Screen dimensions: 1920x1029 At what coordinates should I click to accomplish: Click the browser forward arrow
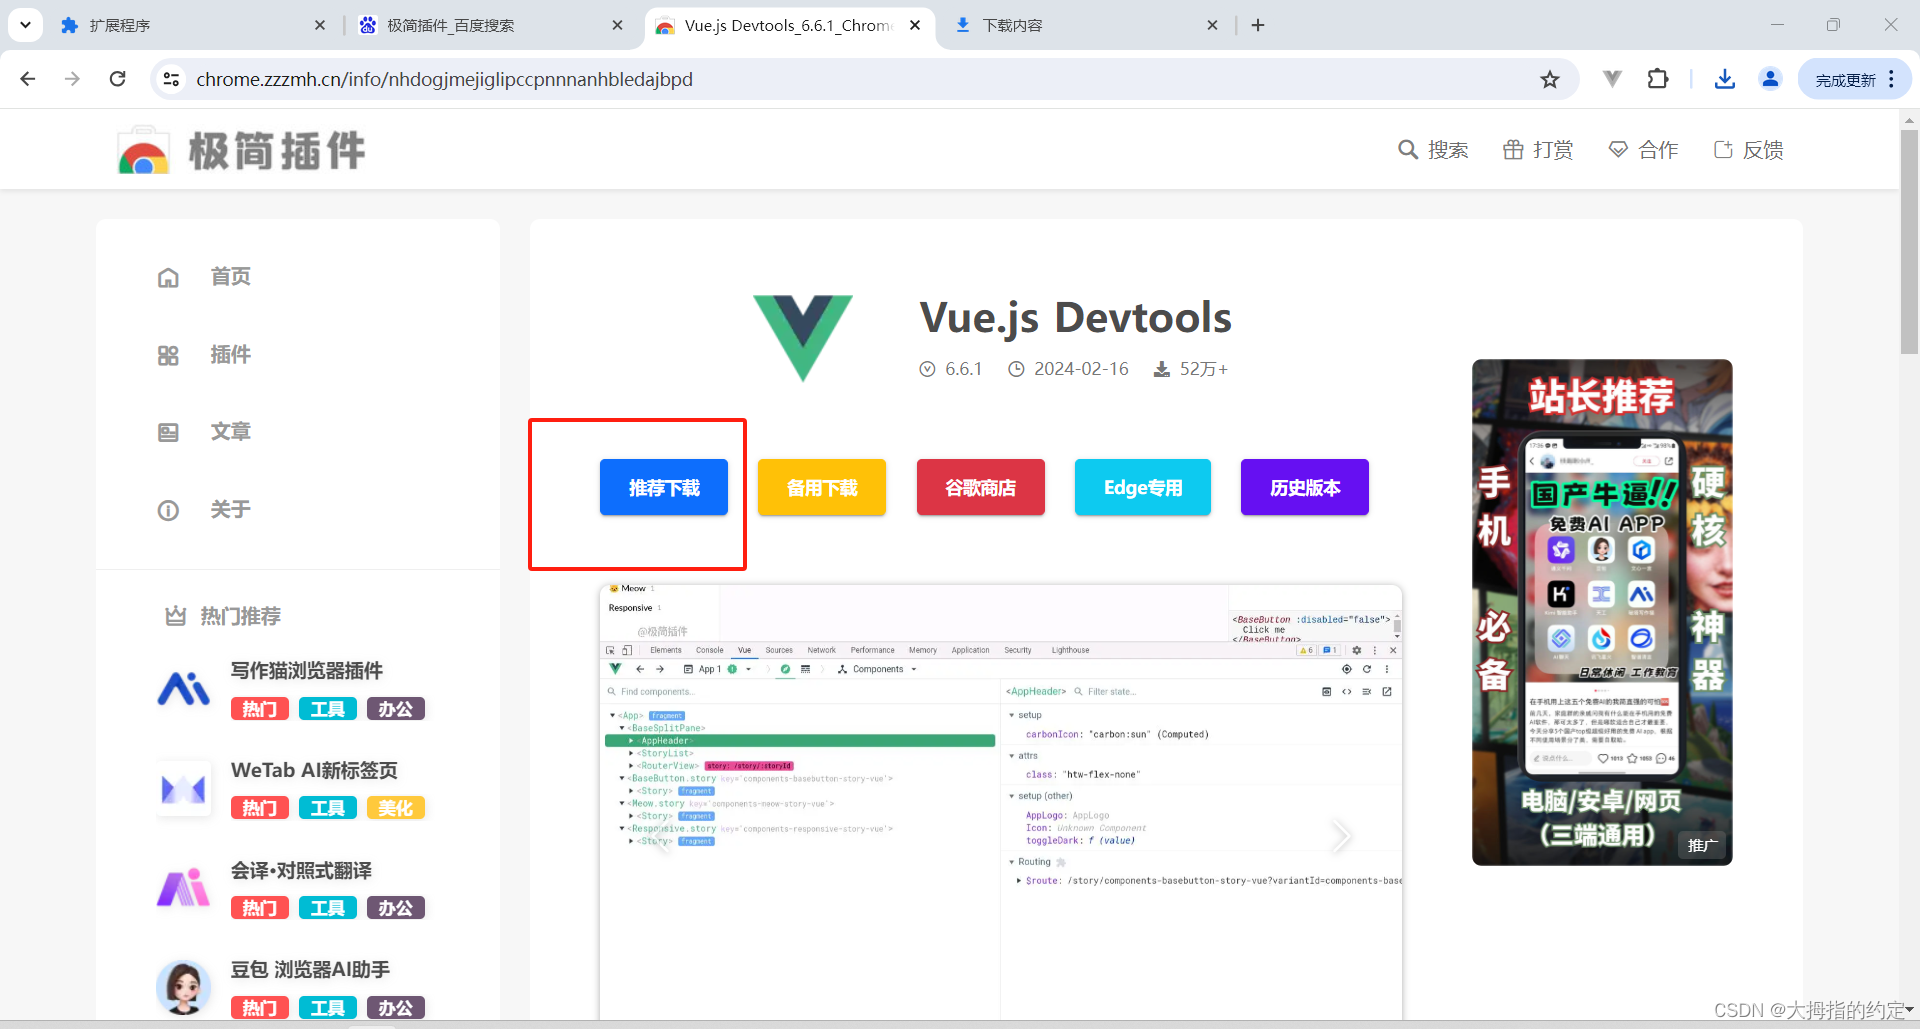72,79
